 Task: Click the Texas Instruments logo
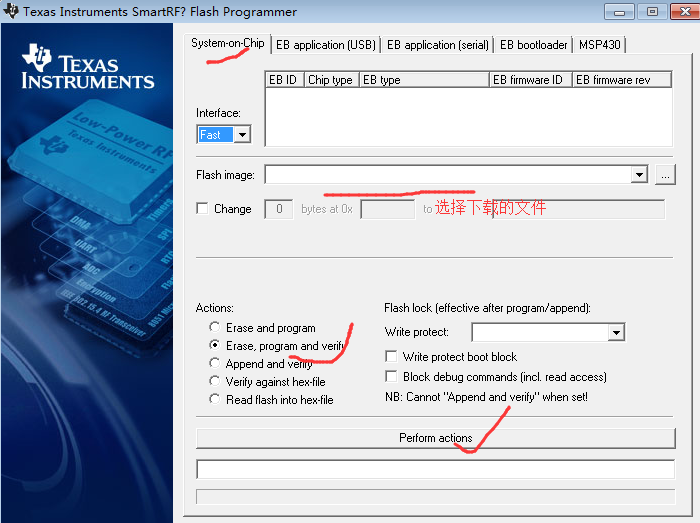tap(88, 67)
